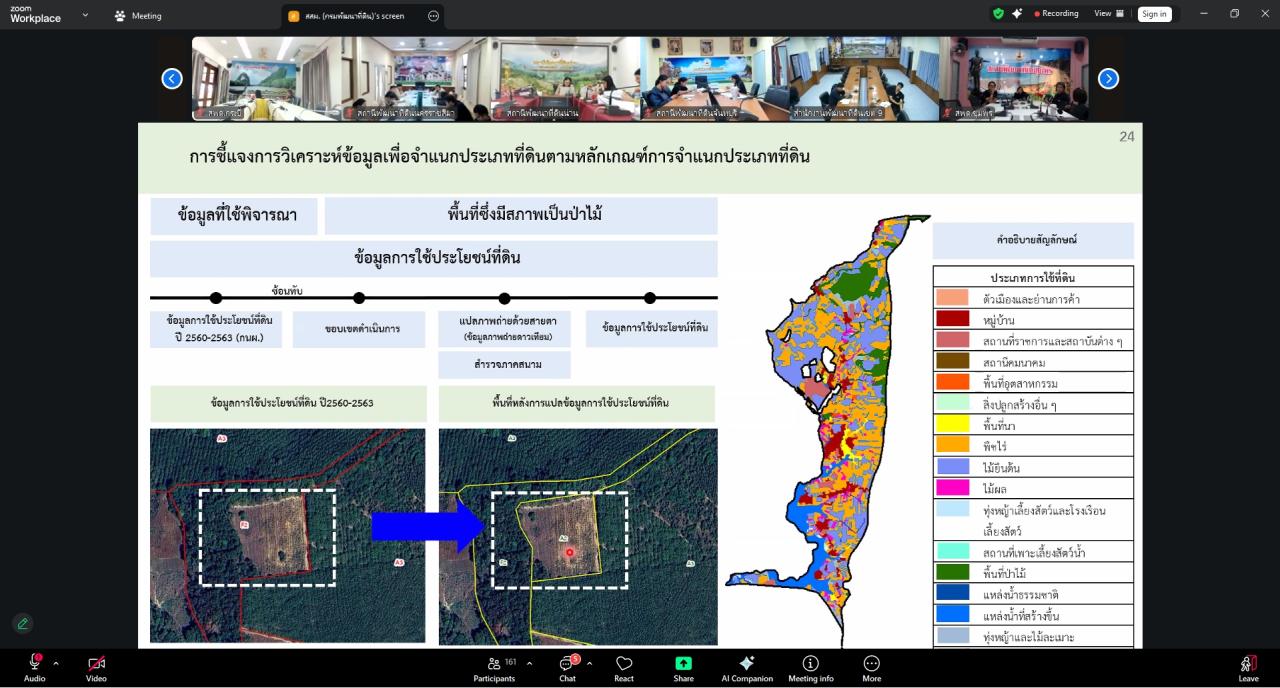The image size is (1280, 688).
Task: Expand the Video options chevron
Action: coord(117,662)
